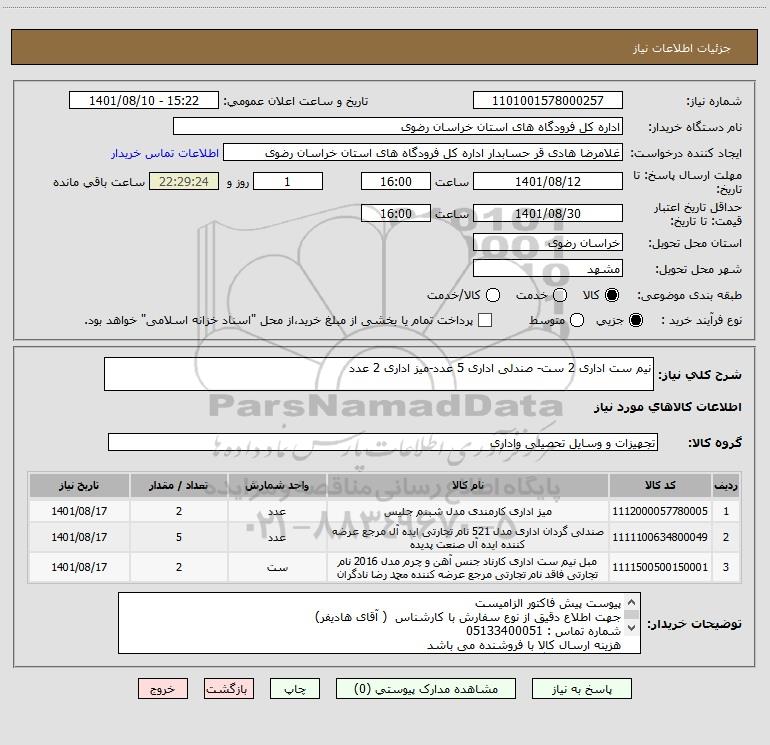Viewport: 770px width, 745px height.
Task: Click the واحد شمارش column header
Action: click(277, 486)
